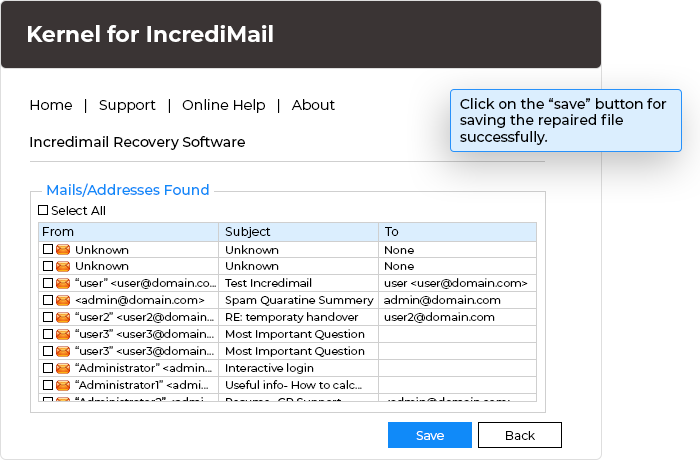
Task: Enable the Select All checkbox
Action: pyautogui.click(x=43, y=211)
